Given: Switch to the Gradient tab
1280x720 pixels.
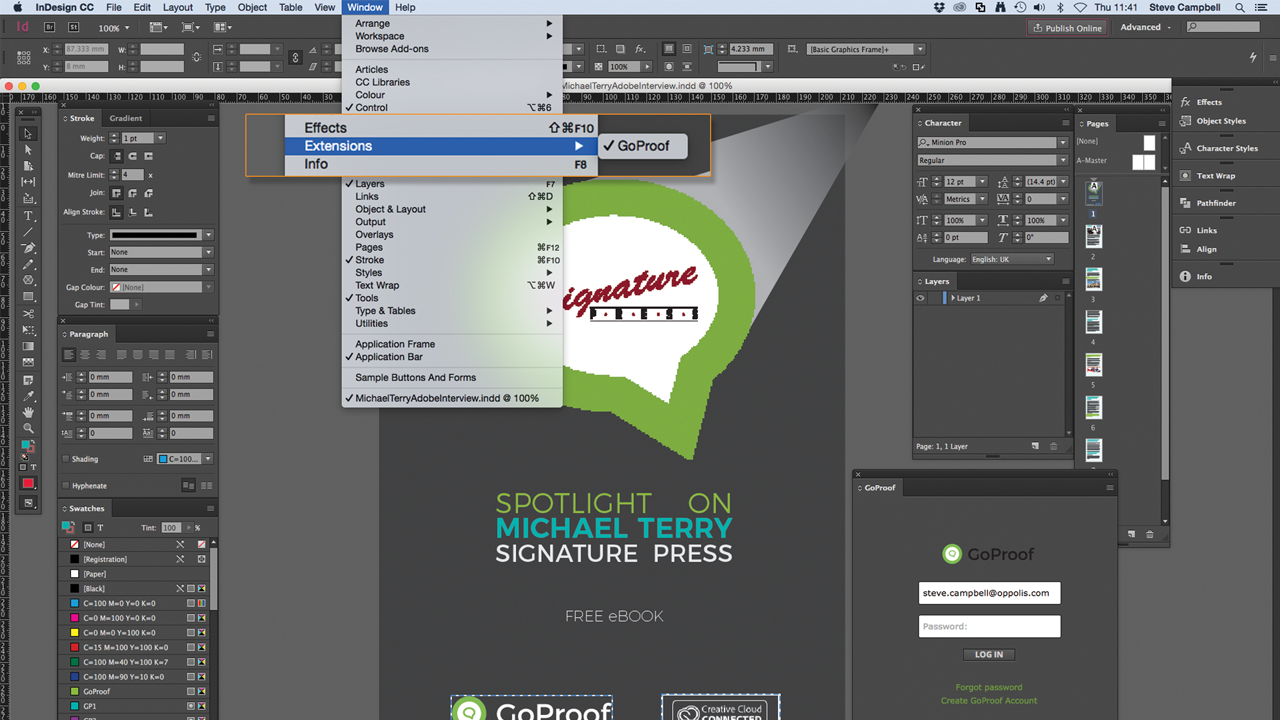Looking at the screenshot, I should 126,118.
